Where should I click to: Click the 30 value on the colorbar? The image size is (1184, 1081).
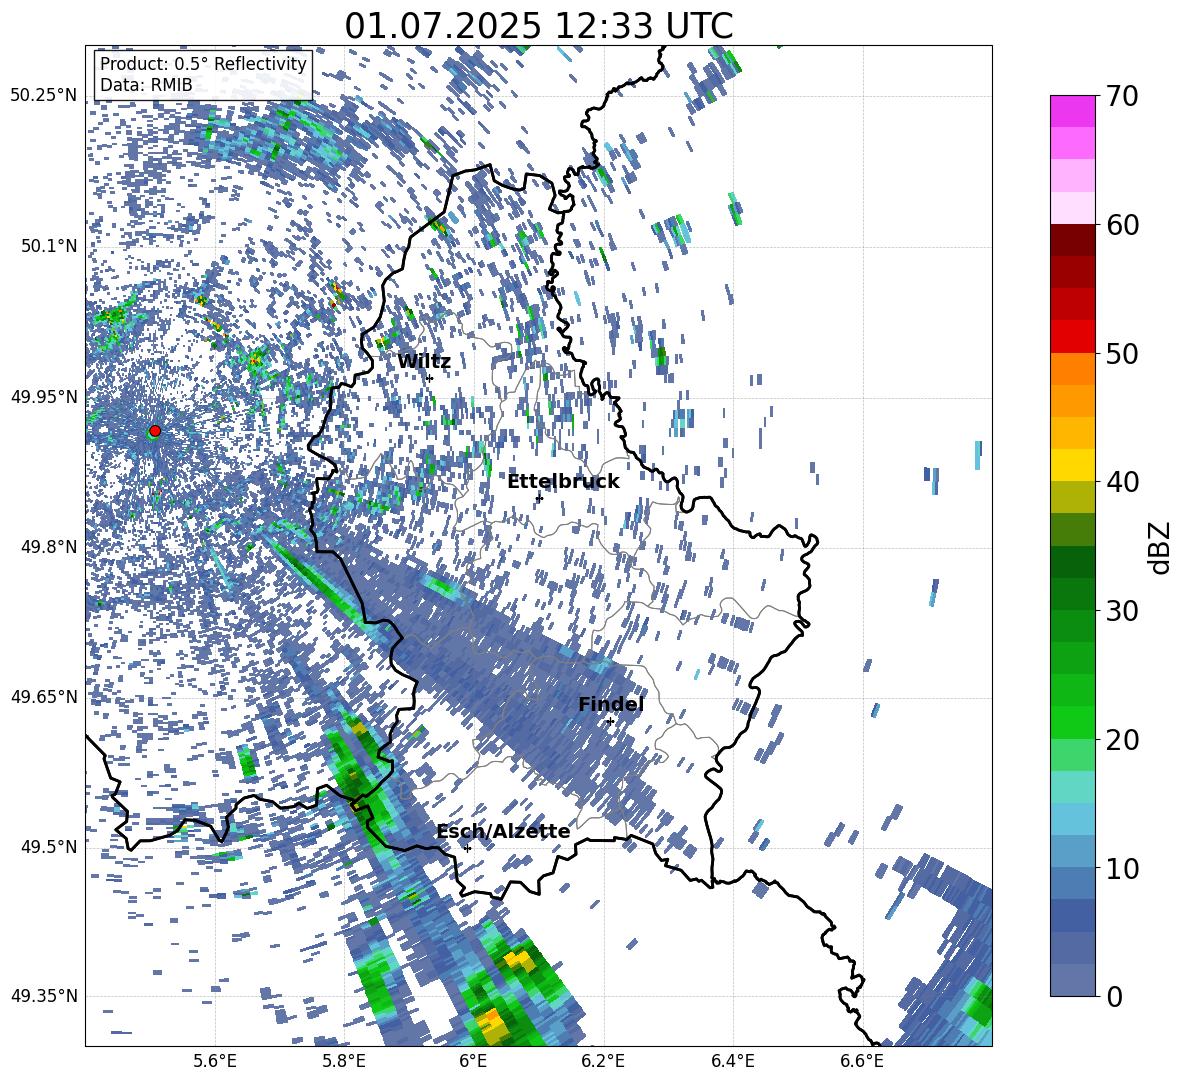tap(1122, 611)
